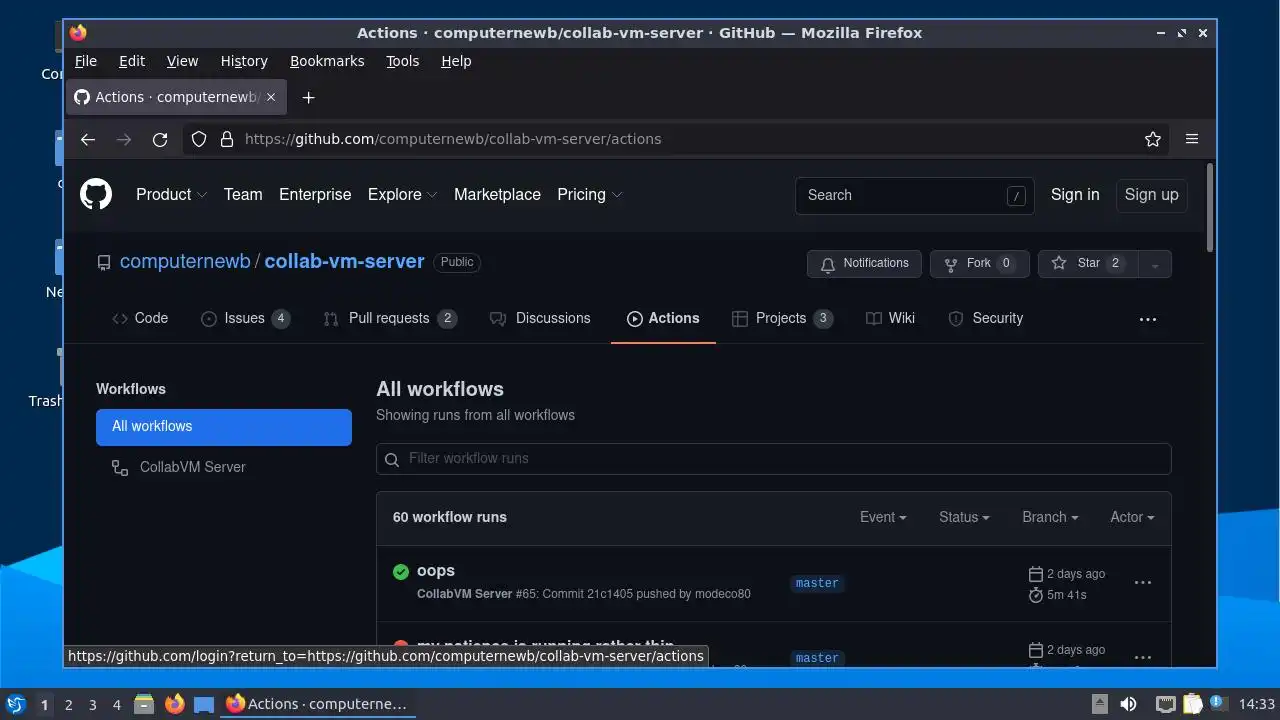Viewport: 1280px width, 720px height.
Task: Click the Notifications bell button
Action: 864,263
